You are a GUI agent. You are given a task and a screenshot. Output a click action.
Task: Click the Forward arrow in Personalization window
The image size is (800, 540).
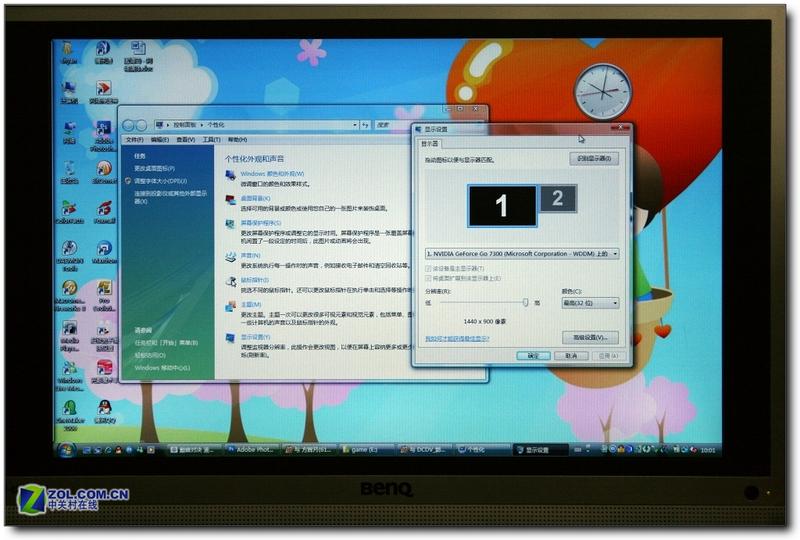(141, 125)
